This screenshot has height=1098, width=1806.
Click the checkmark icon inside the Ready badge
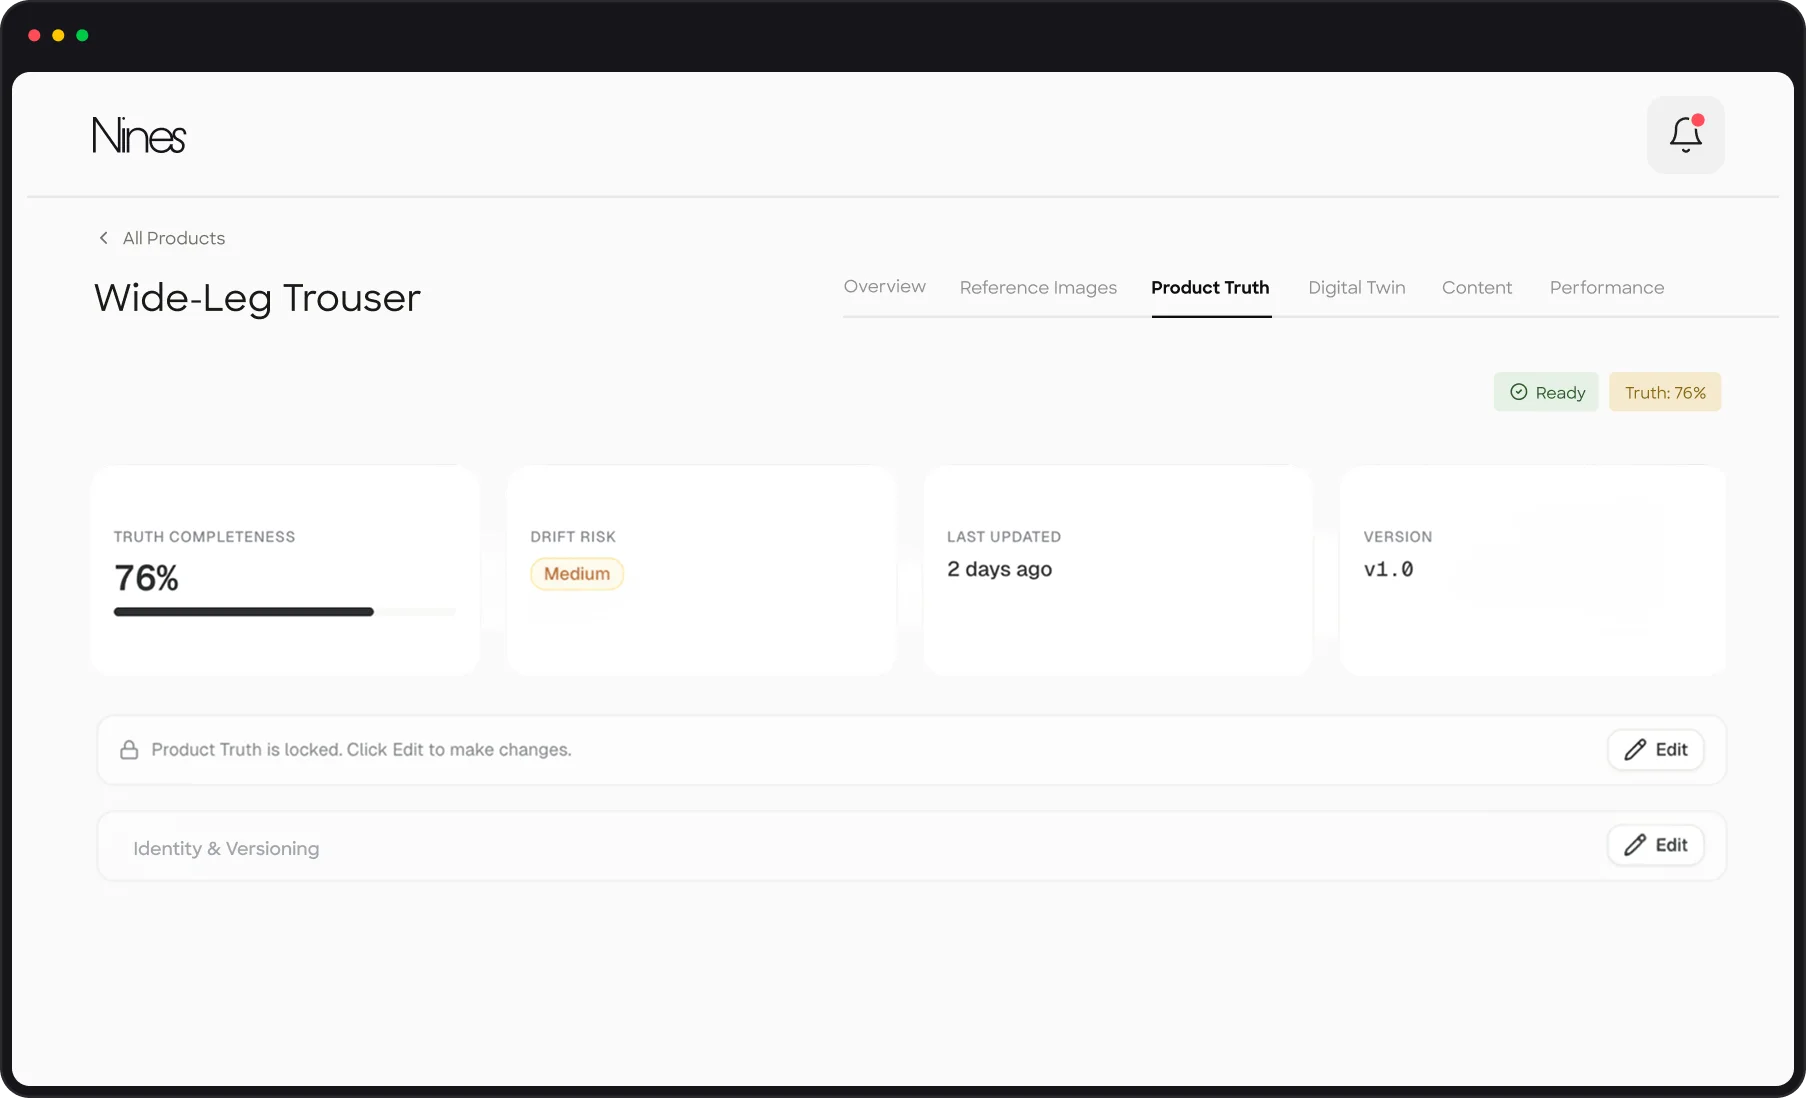click(1518, 392)
